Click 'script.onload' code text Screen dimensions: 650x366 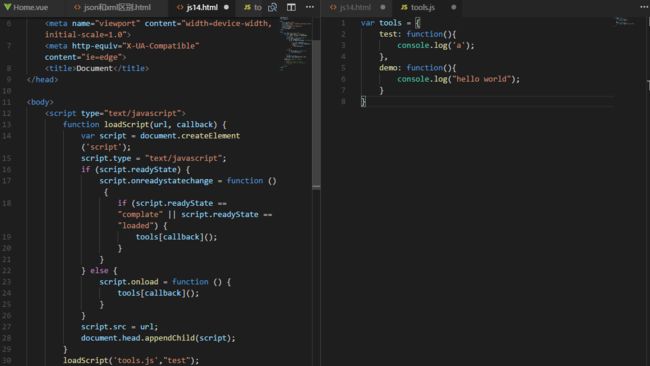(x=129, y=282)
